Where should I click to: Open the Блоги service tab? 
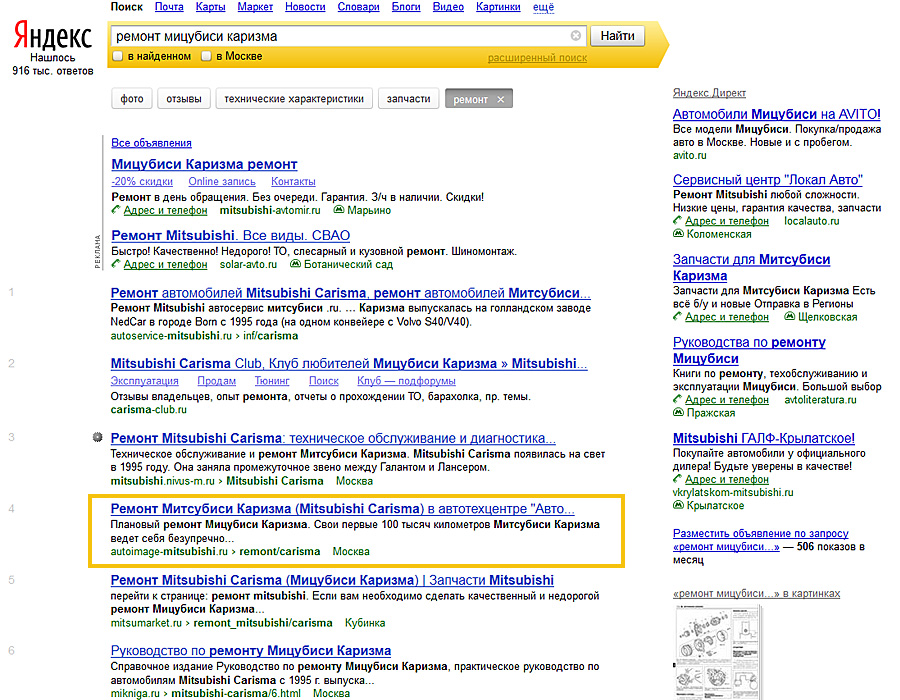406,7
